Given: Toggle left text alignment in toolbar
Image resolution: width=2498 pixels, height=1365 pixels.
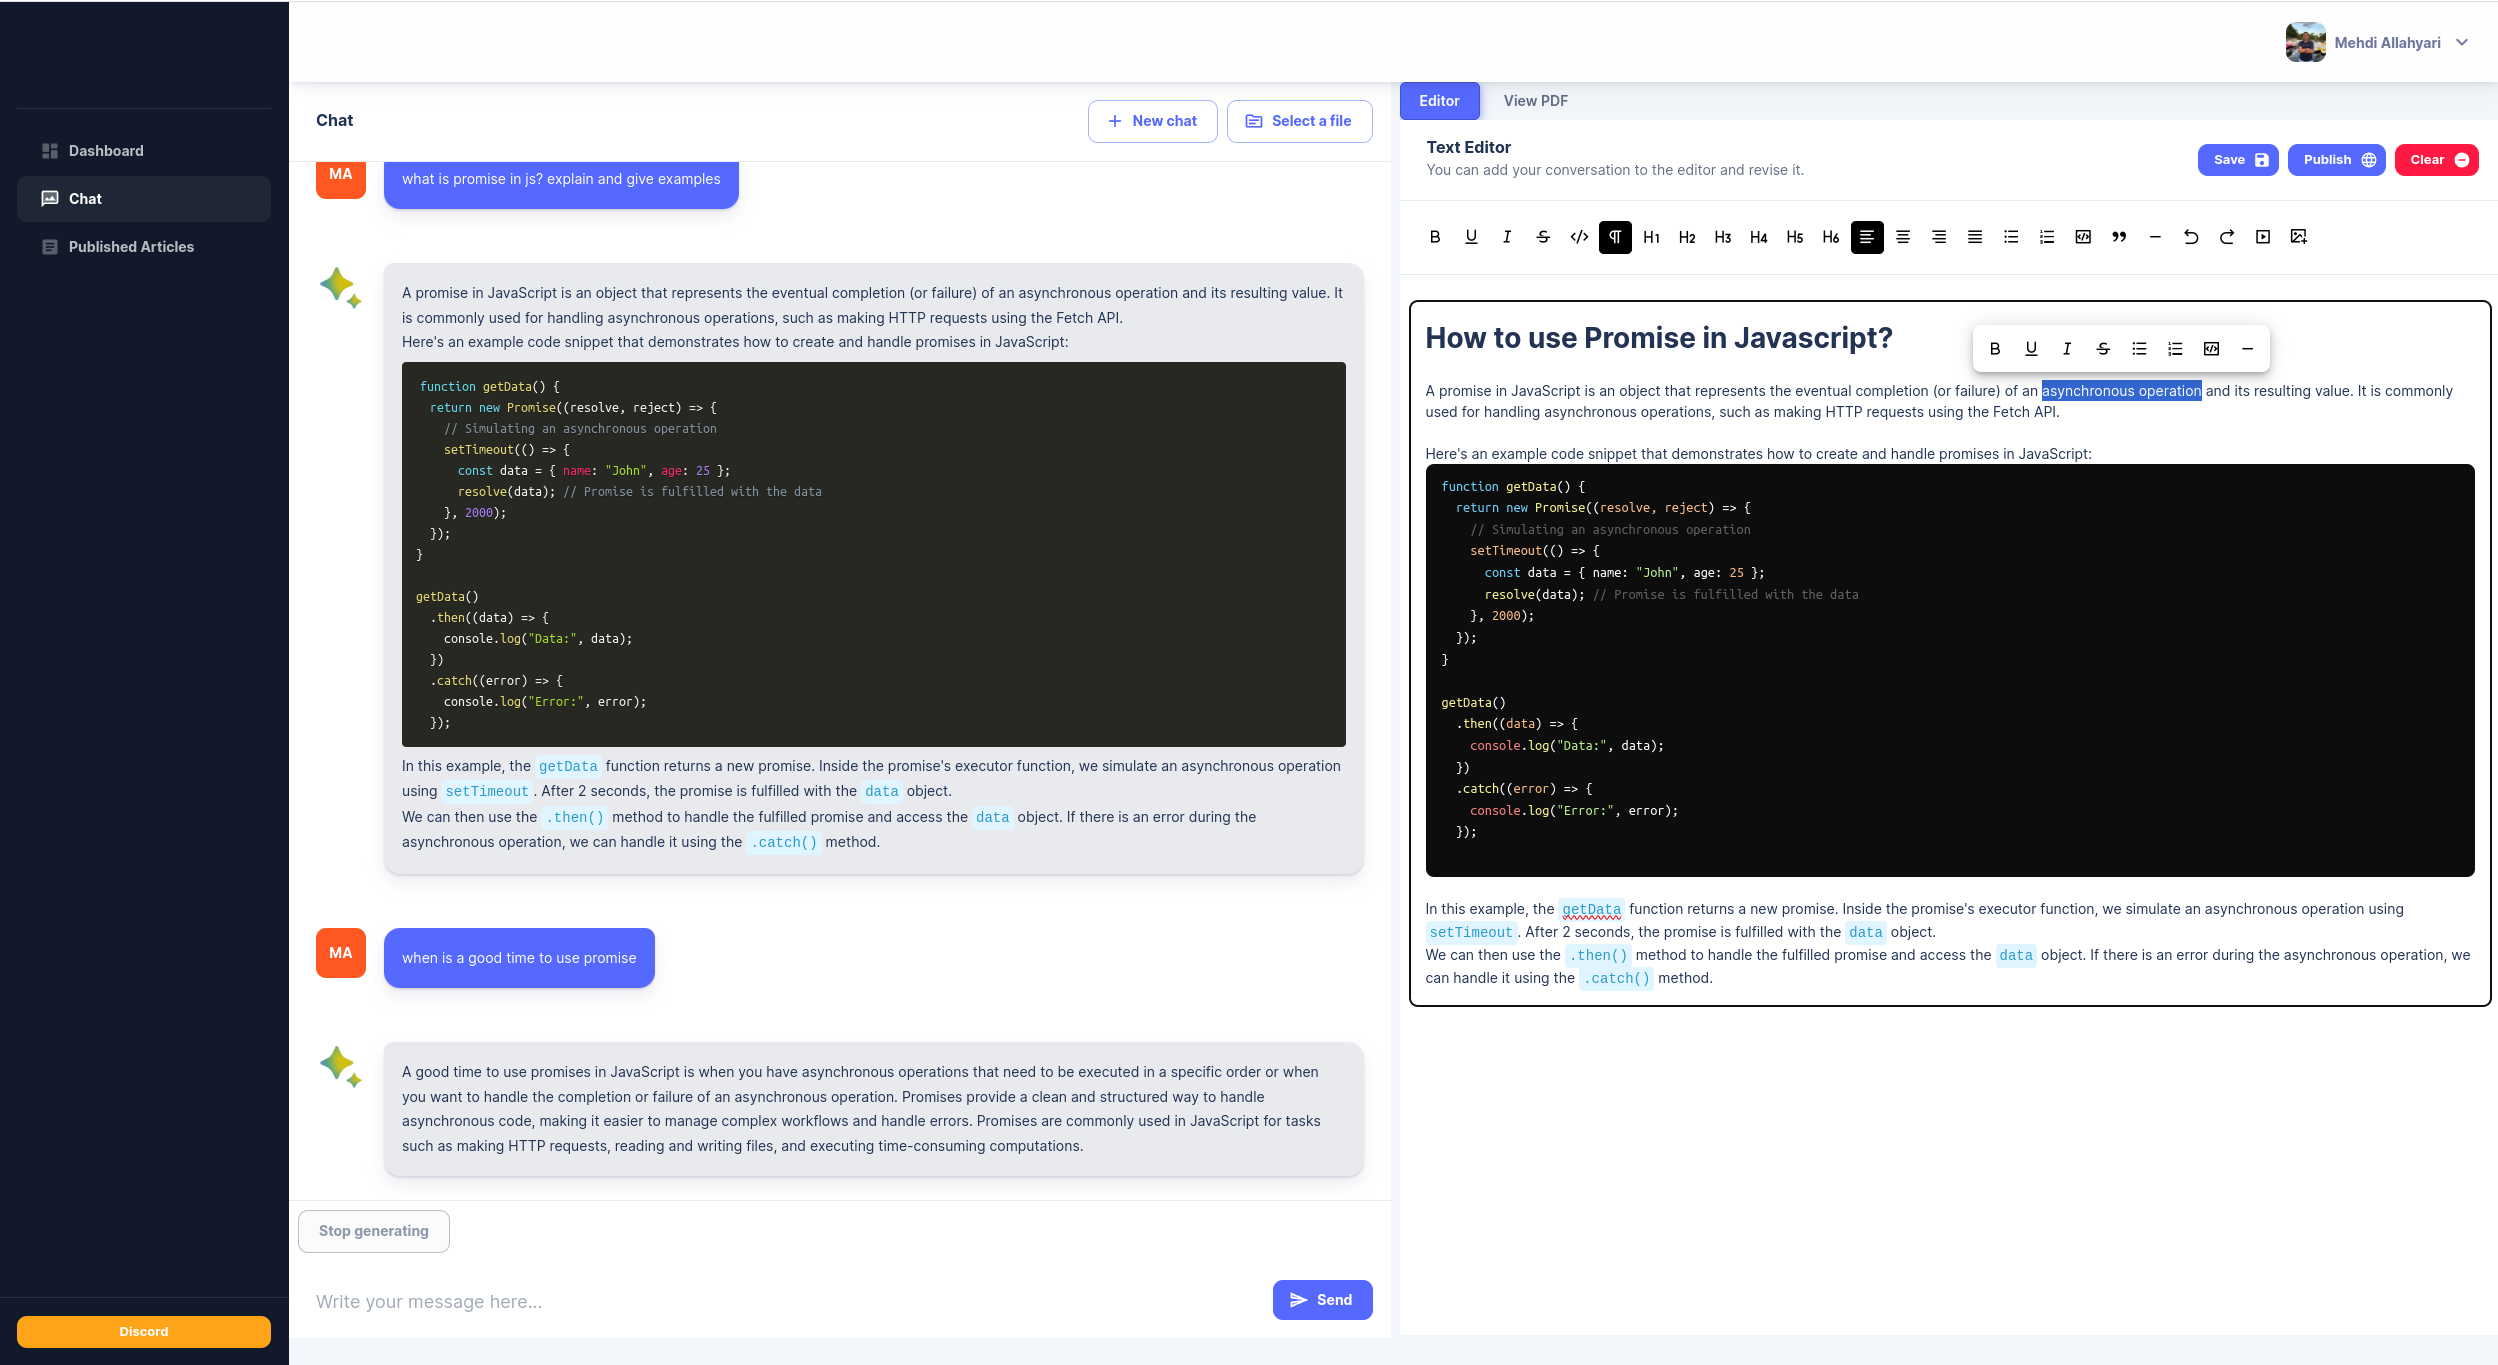Looking at the screenshot, I should tap(1867, 237).
